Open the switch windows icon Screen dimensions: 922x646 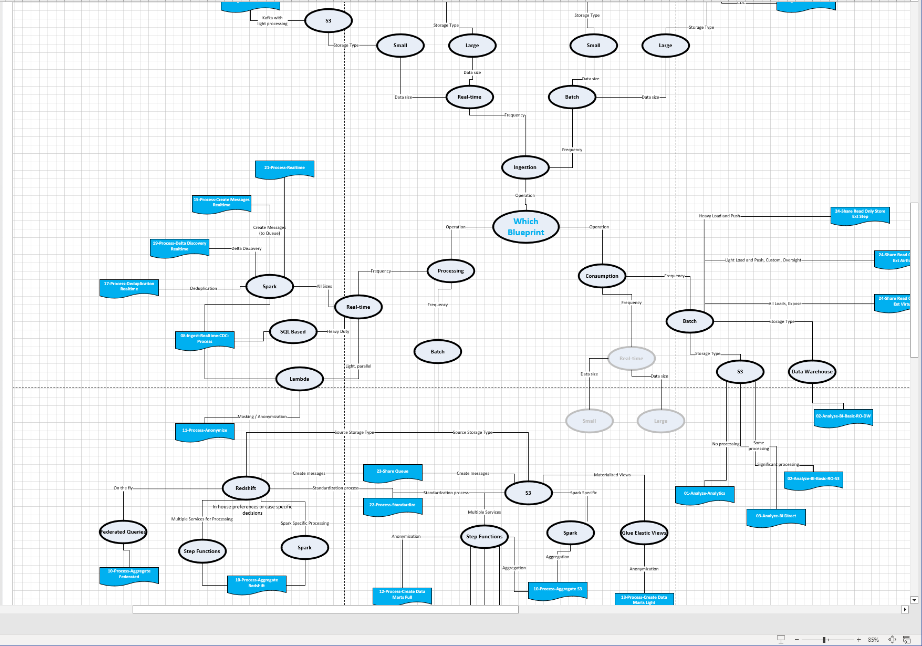click(x=908, y=639)
